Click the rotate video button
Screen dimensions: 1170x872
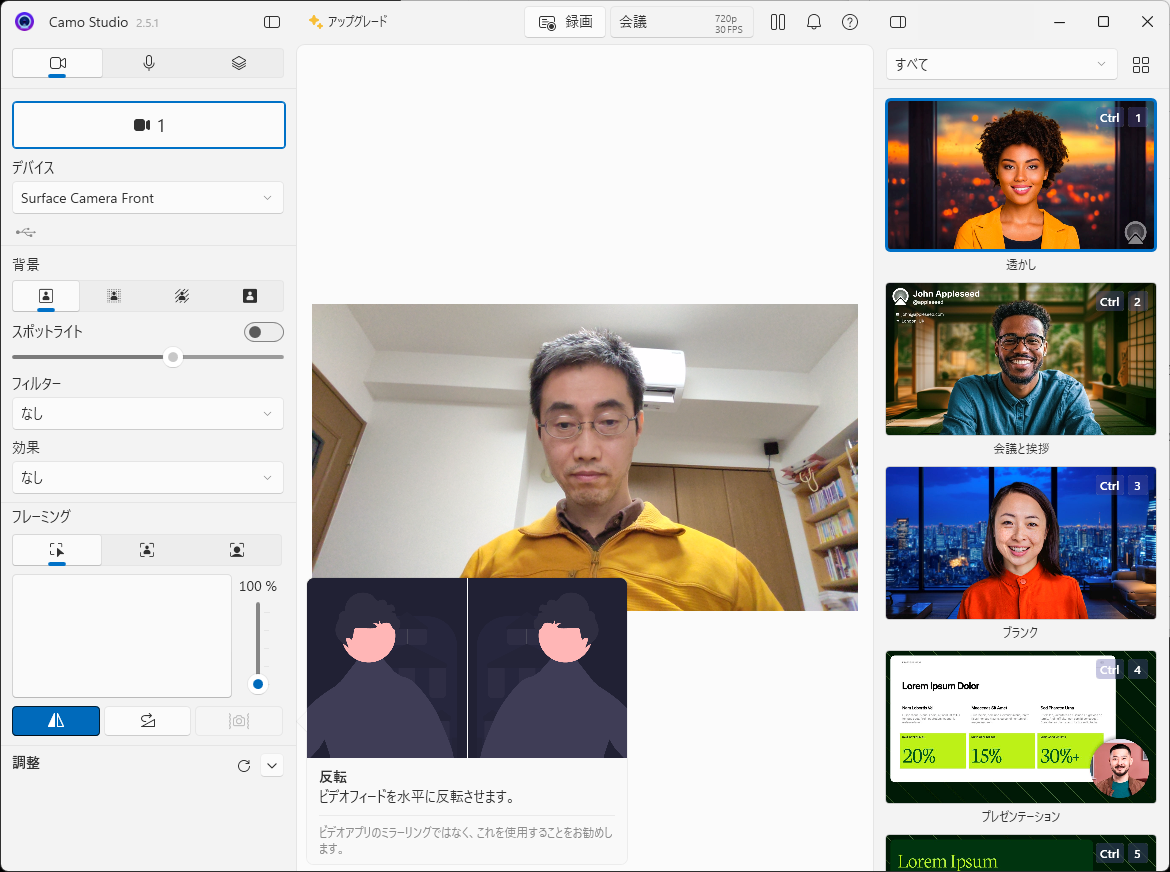pyautogui.click(x=148, y=721)
